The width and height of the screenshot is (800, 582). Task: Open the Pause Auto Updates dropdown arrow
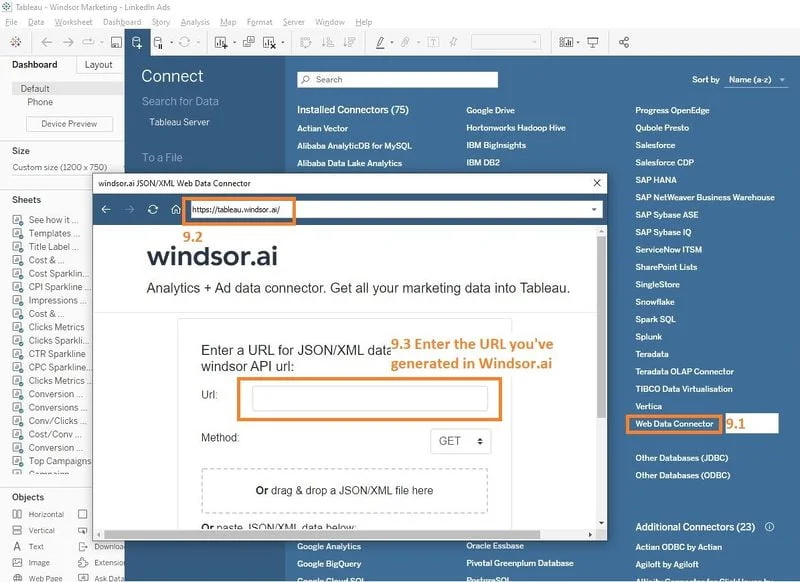click(171, 42)
